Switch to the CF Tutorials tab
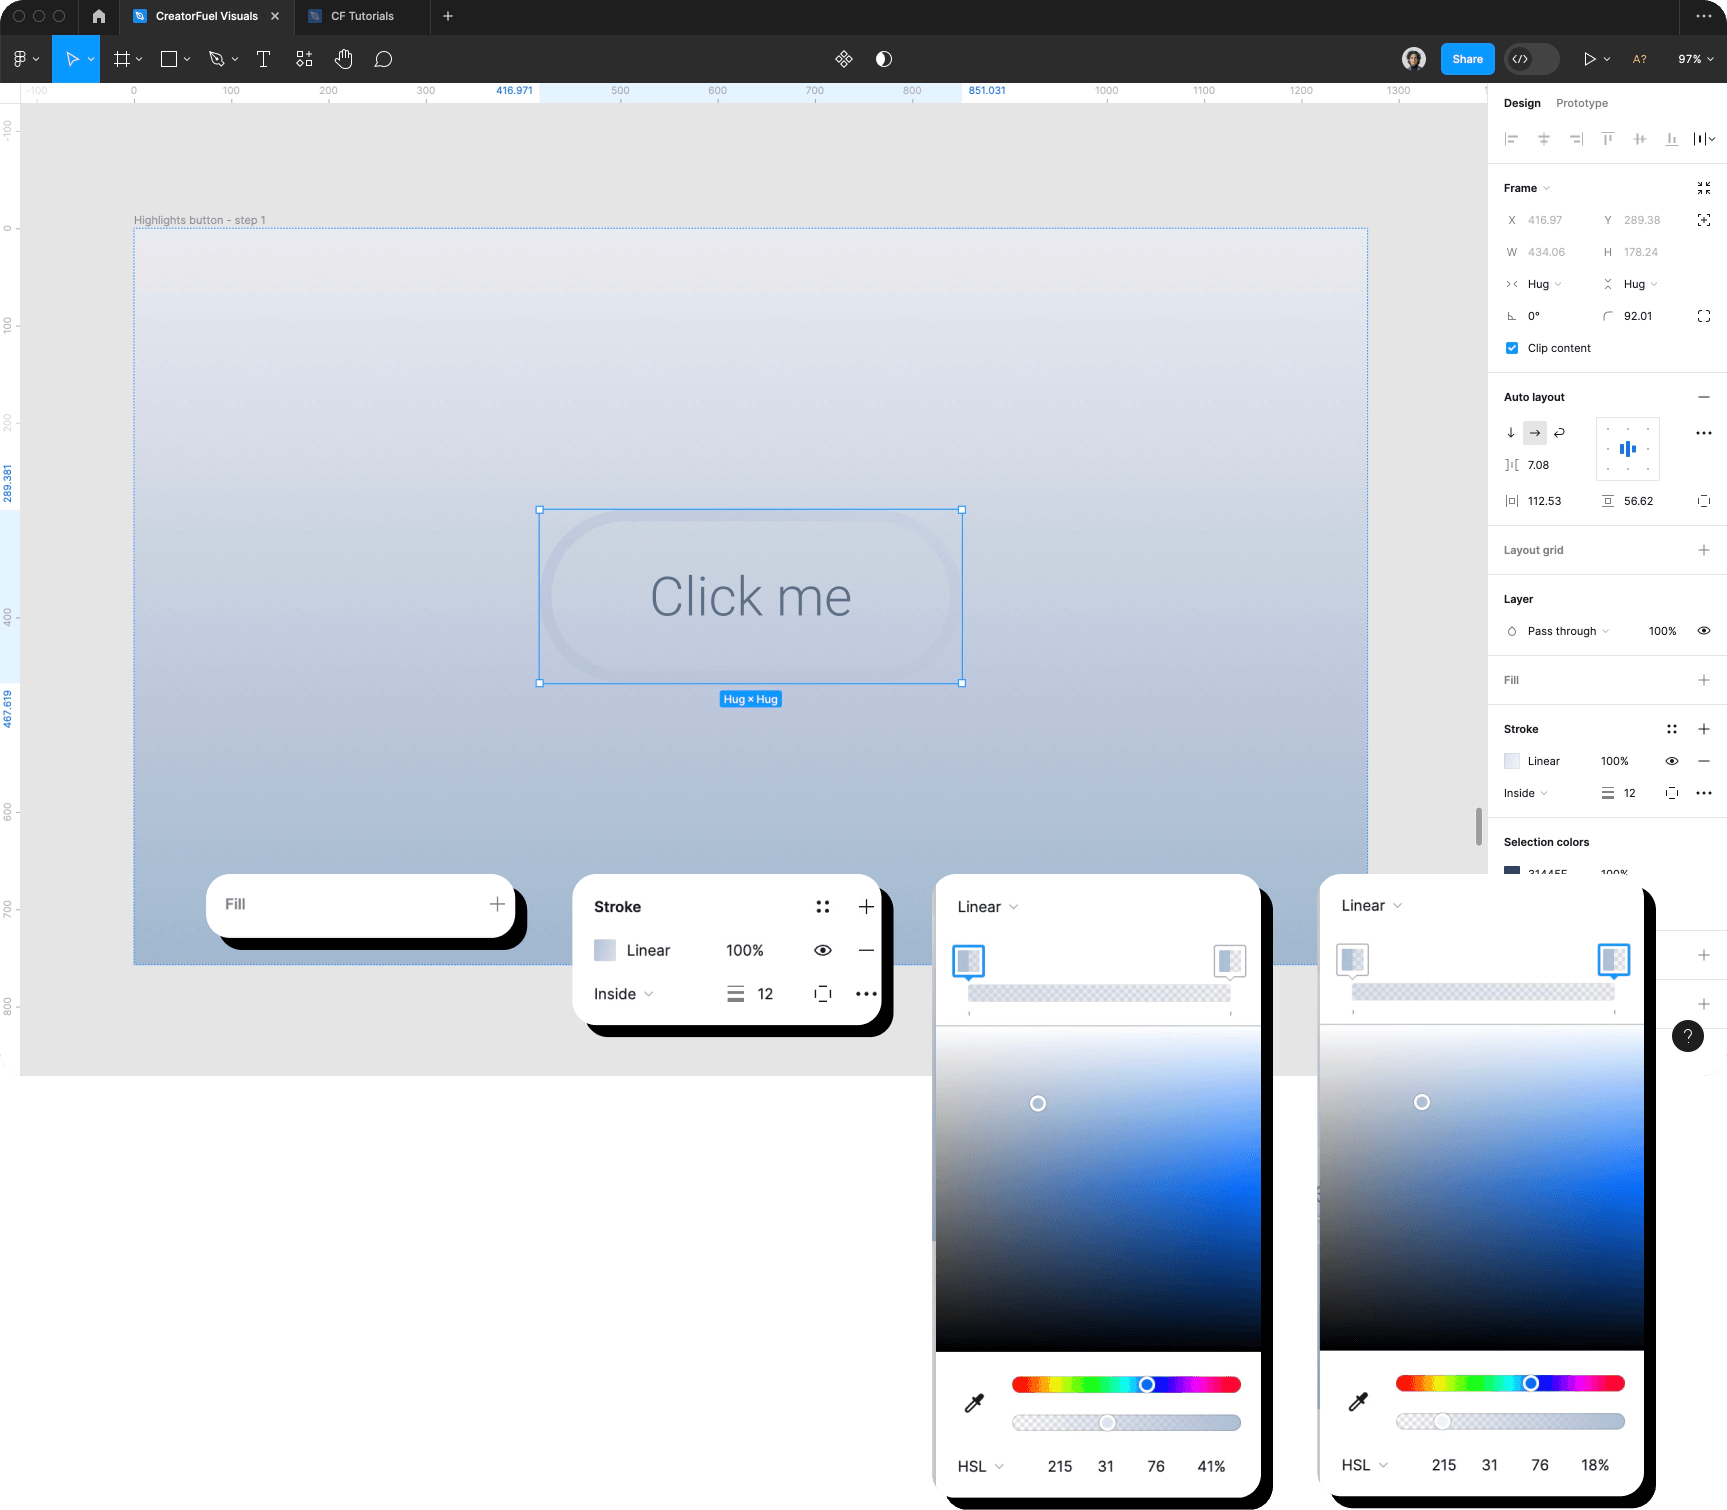1727x1510 pixels. (x=360, y=16)
